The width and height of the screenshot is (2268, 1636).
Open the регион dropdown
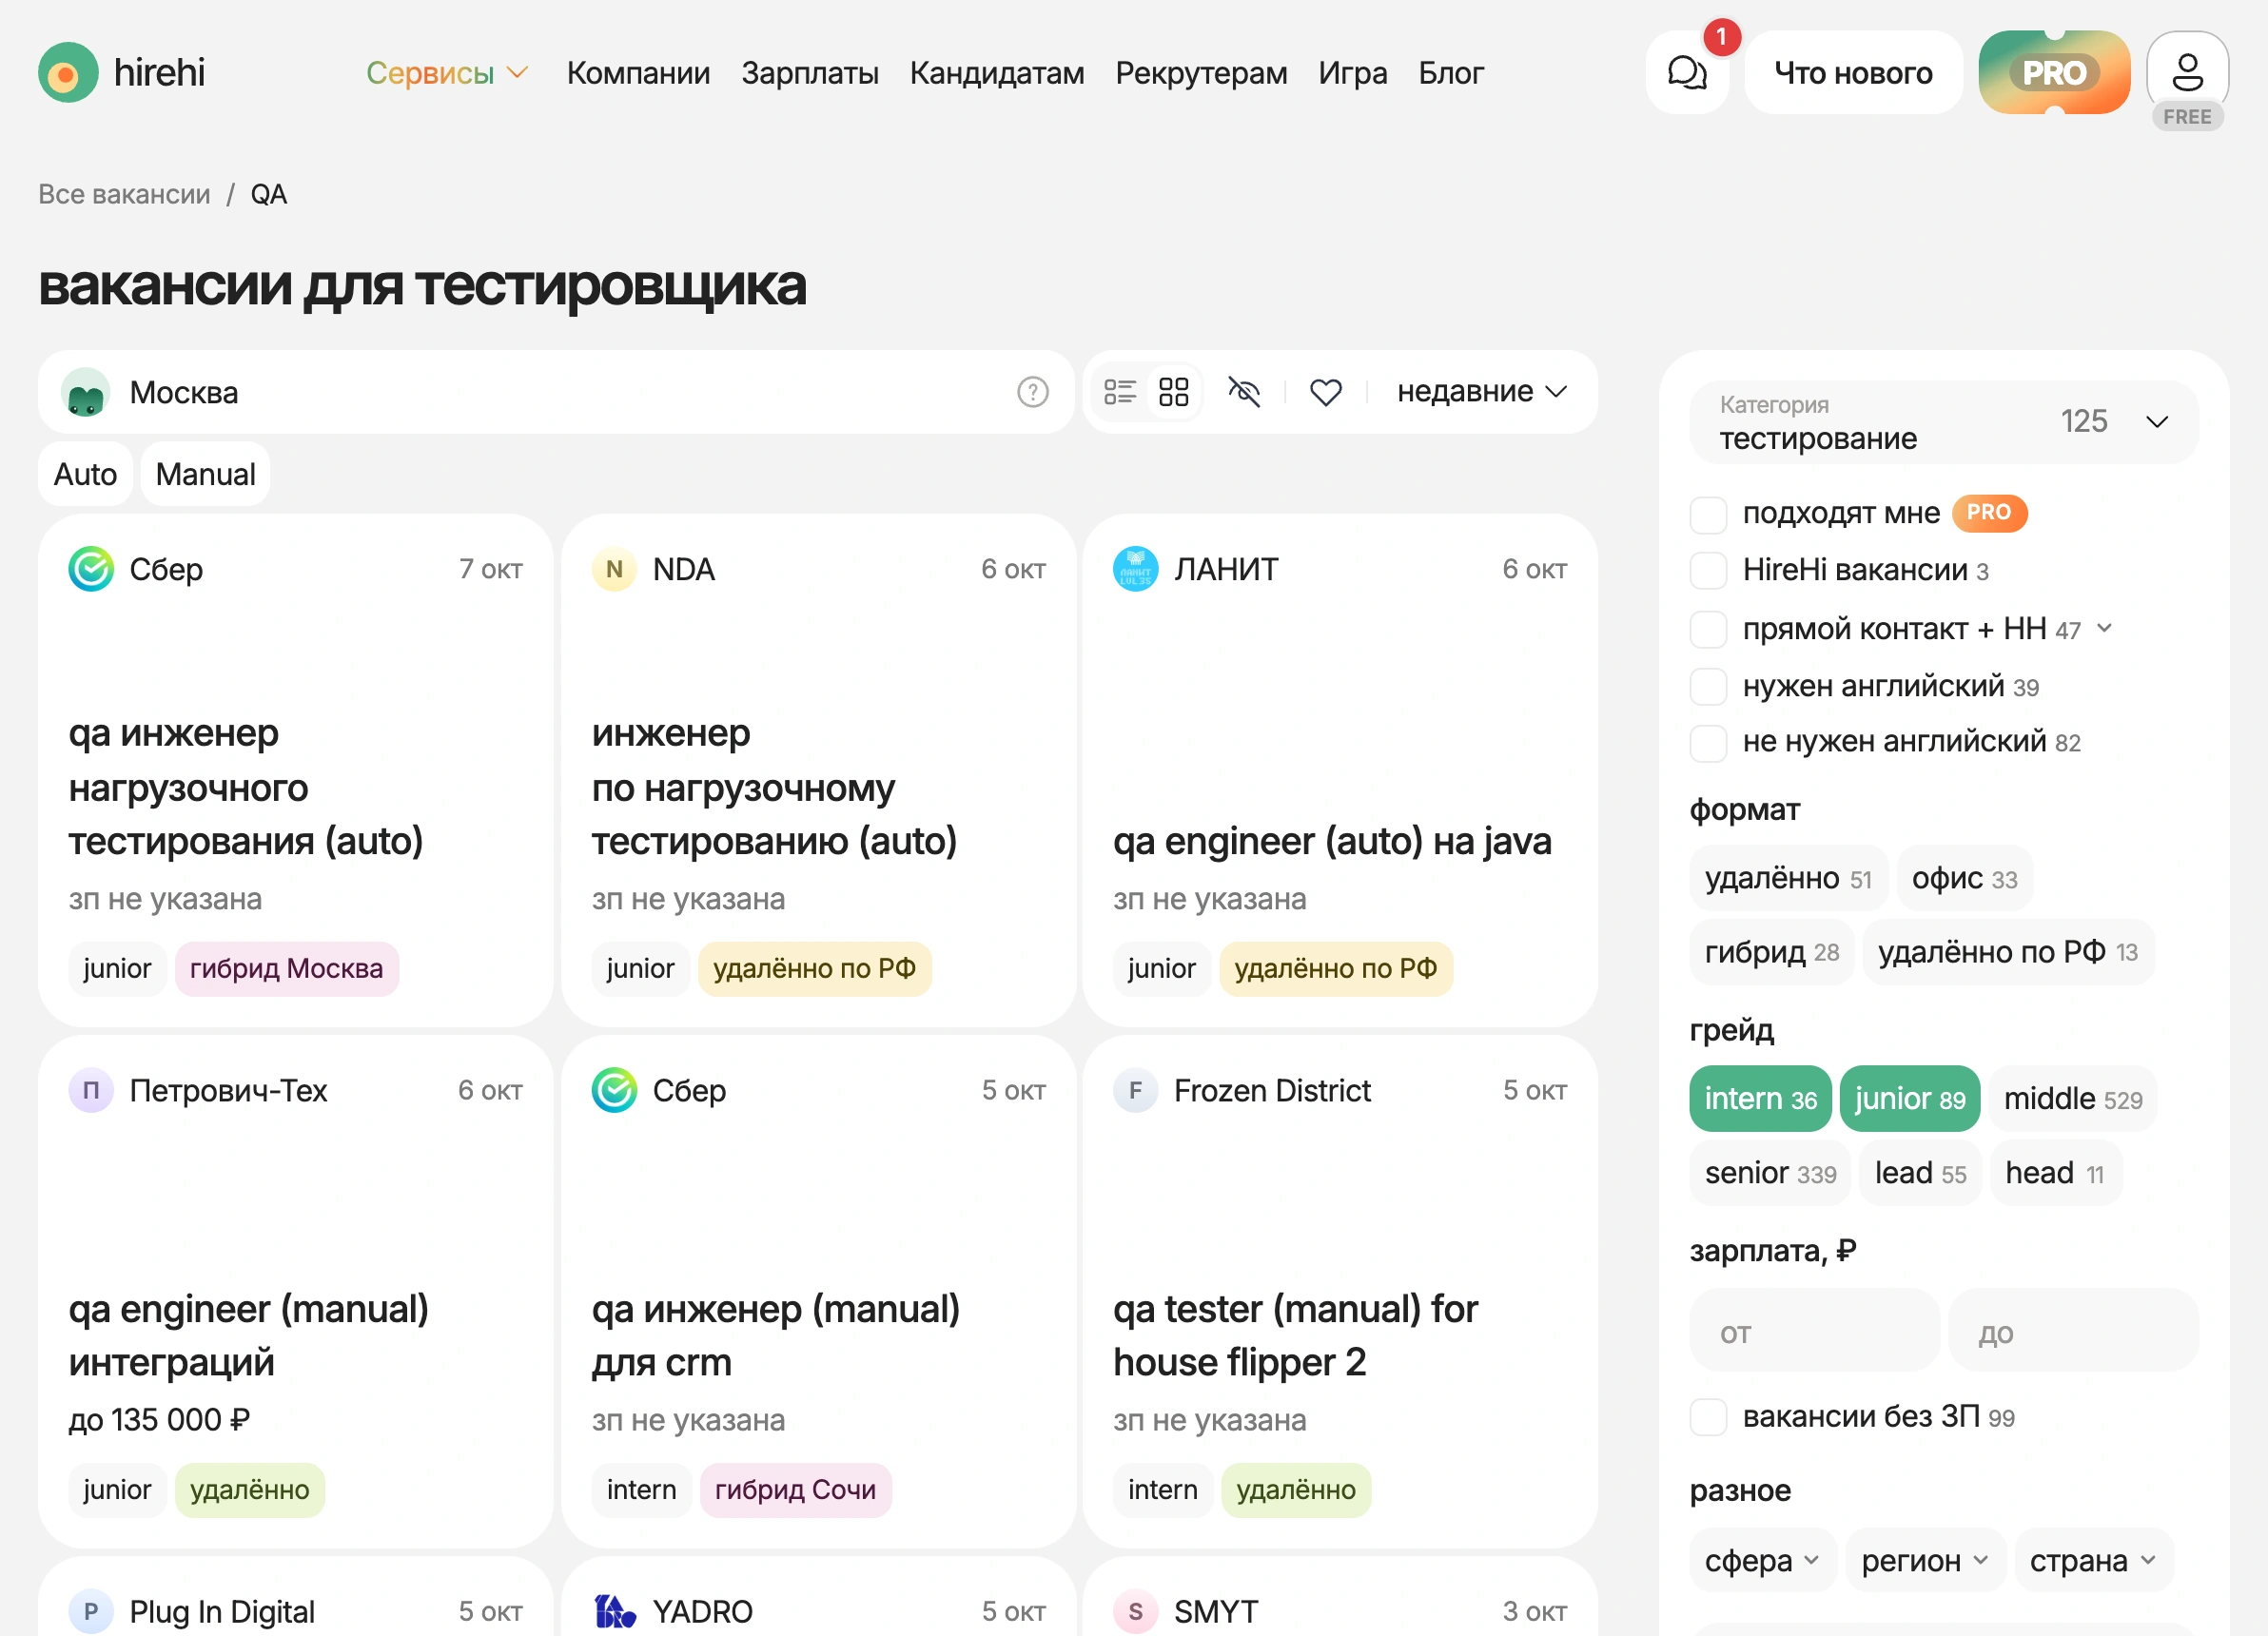(x=1925, y=1560)
